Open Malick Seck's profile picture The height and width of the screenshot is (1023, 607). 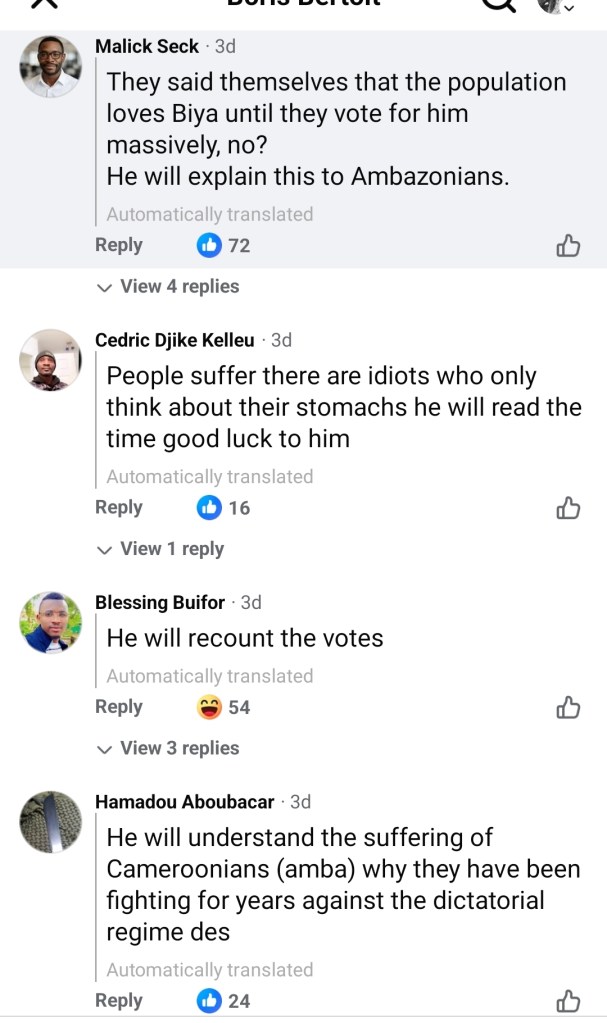pos(50,66)
